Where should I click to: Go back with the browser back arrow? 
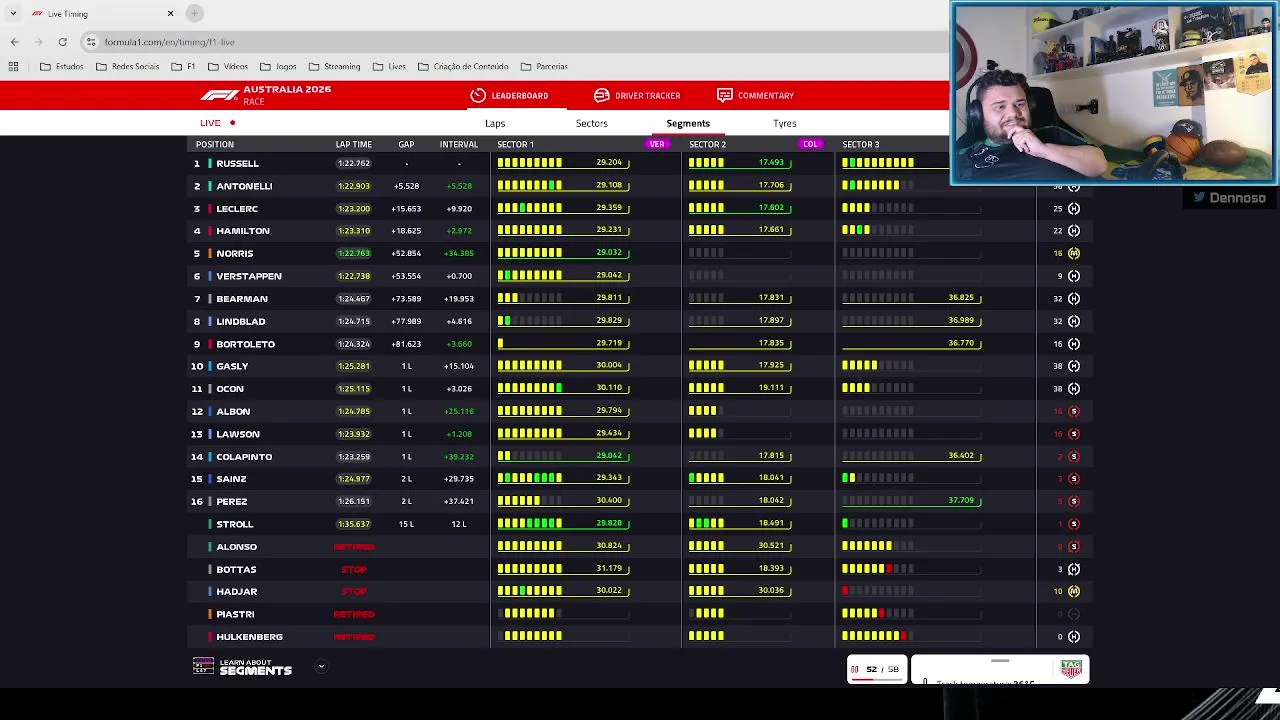coord(15,42)
